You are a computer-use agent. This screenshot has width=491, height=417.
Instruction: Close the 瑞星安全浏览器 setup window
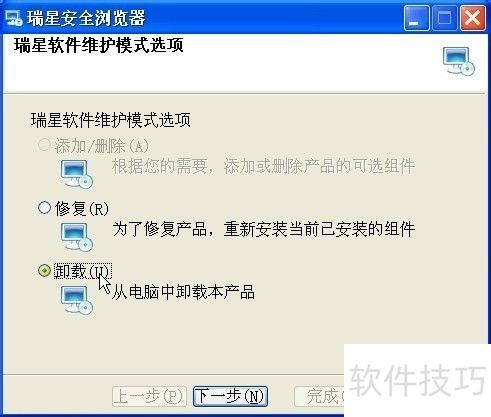tap(472, 18)
